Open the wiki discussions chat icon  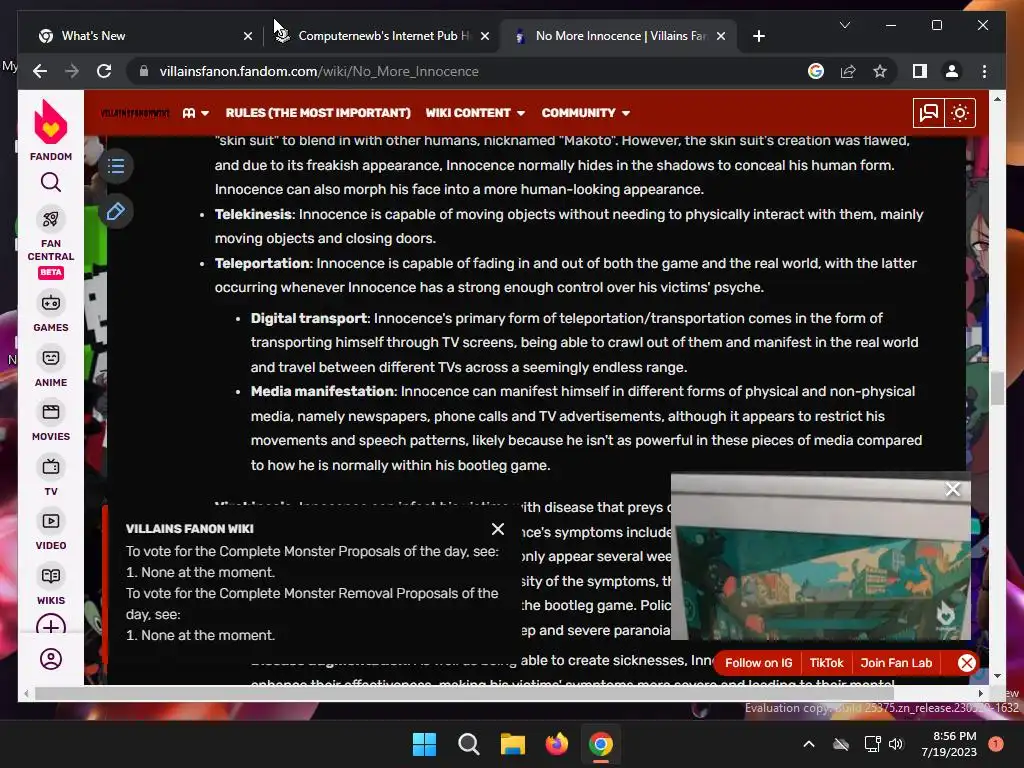point(928,113)
